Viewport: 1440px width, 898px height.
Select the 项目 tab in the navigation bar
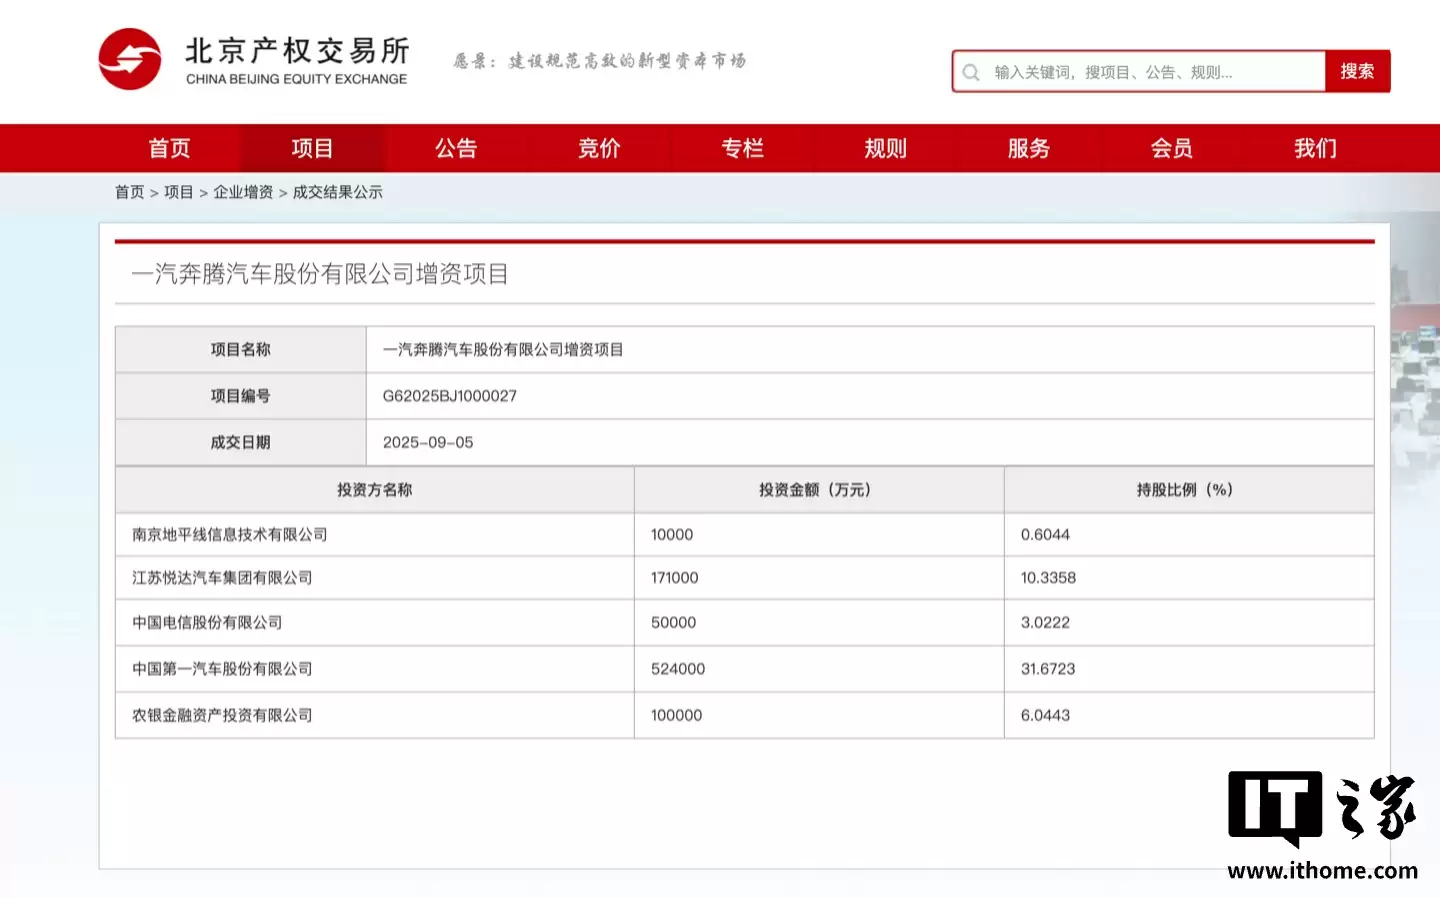click(312, 148)
